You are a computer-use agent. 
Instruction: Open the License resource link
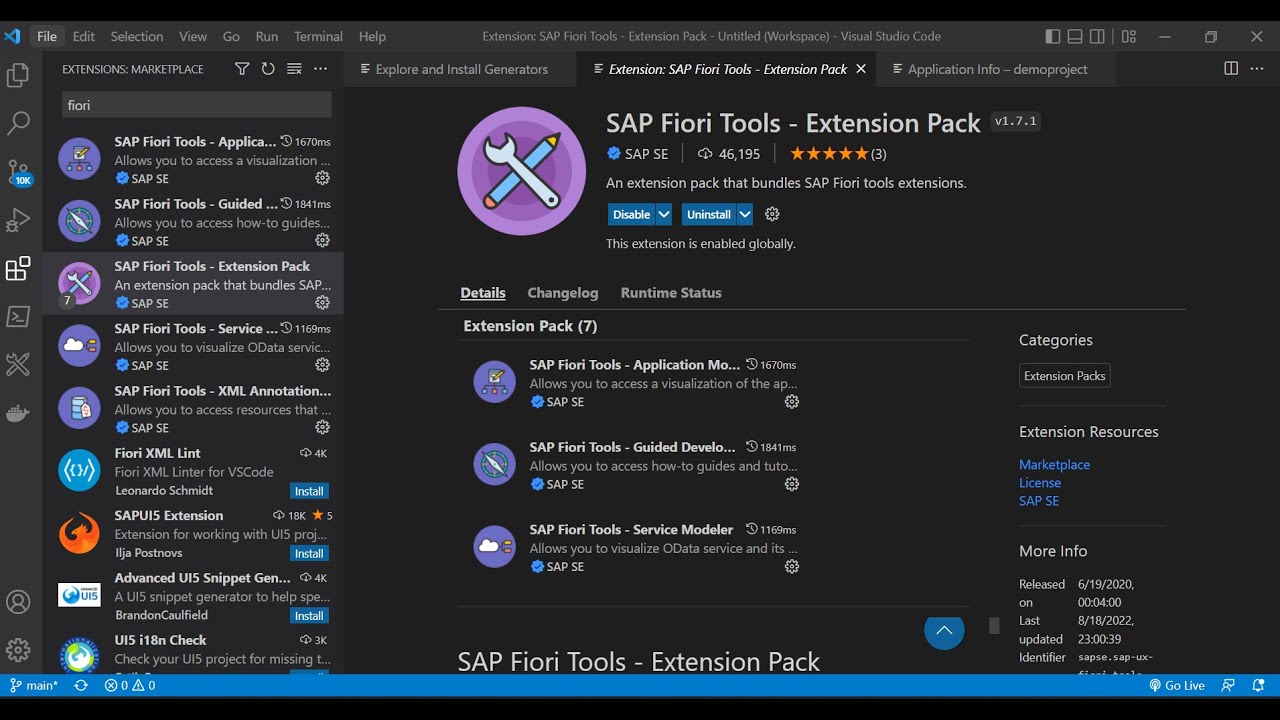pyautogui.click(x=1040, y=483)
